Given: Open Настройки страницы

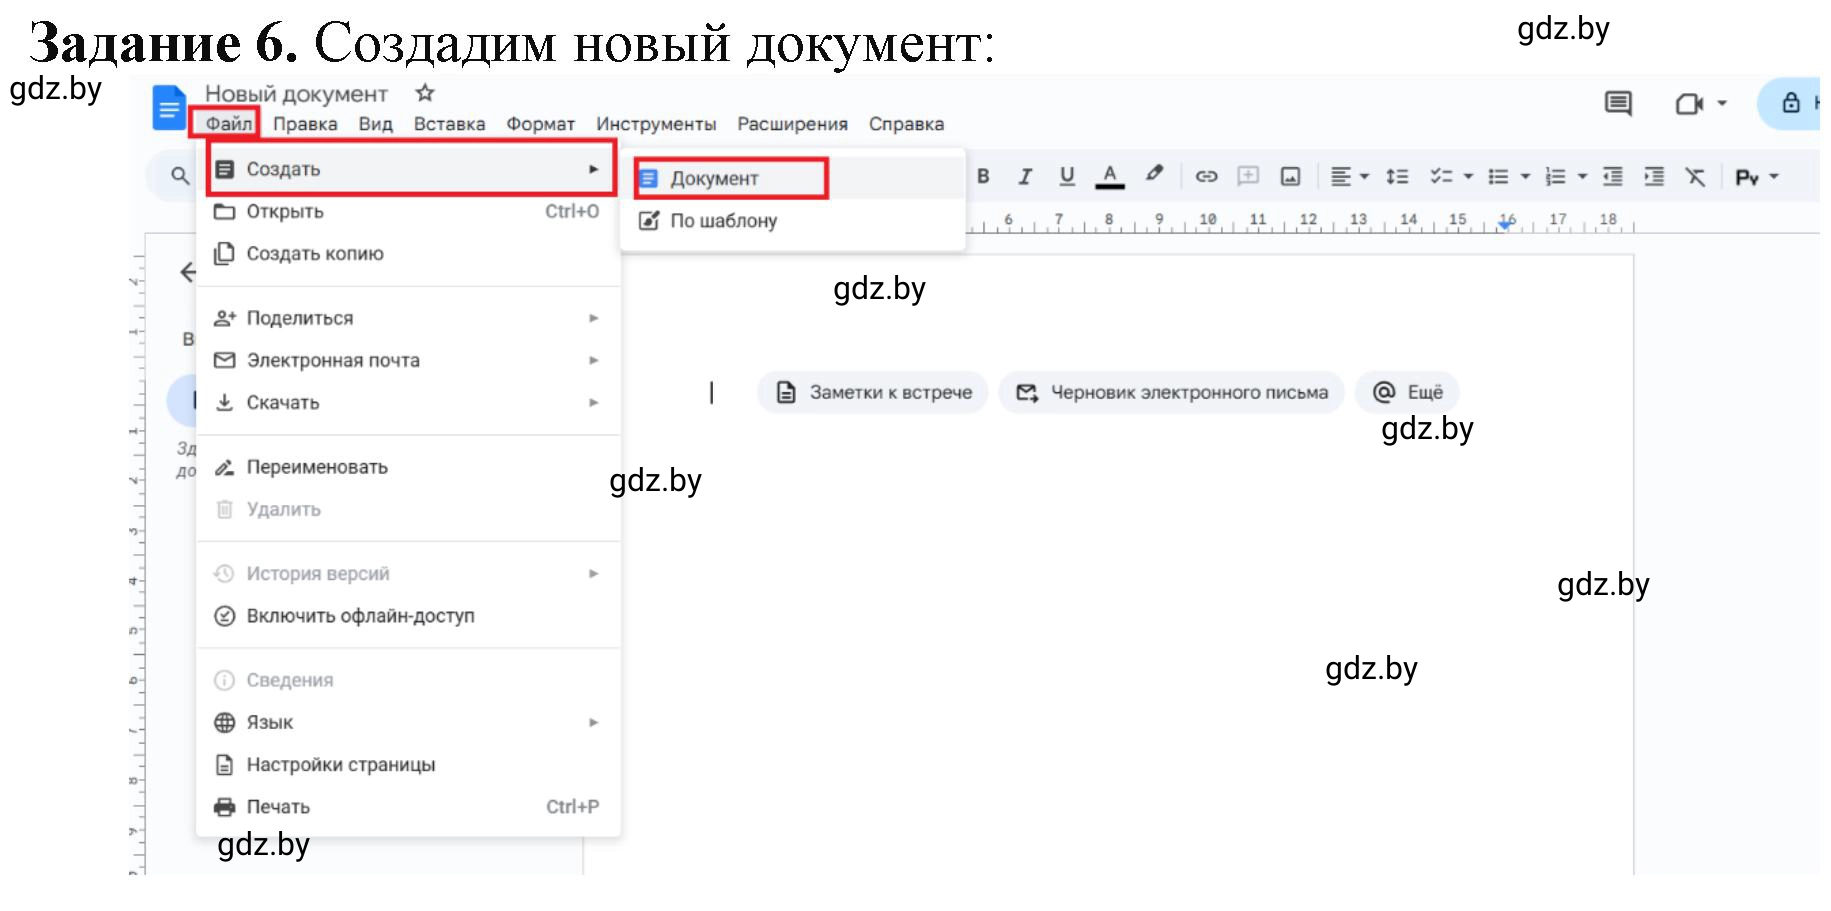Looking at the screenshot, I should [x=409, y=764].
